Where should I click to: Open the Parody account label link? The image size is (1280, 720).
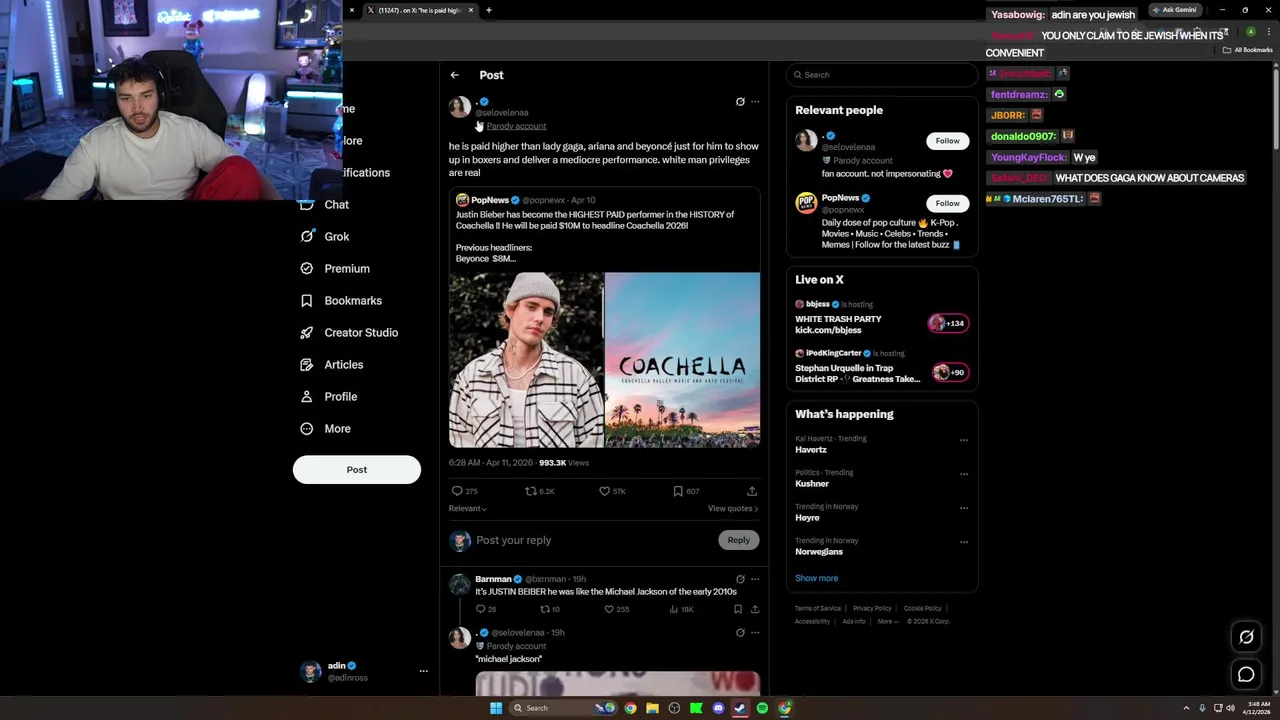(516, 126)
